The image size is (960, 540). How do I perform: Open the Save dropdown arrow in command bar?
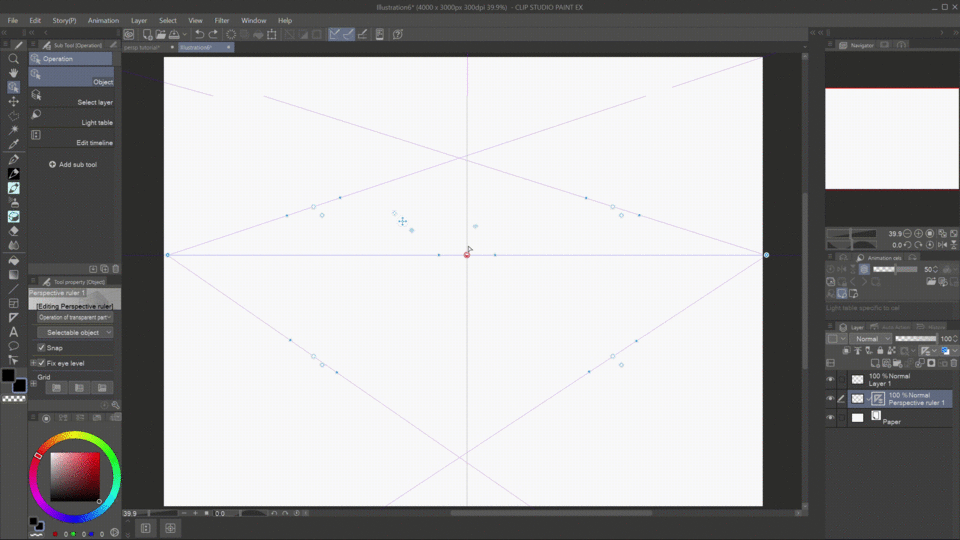(x=185, y=35)
